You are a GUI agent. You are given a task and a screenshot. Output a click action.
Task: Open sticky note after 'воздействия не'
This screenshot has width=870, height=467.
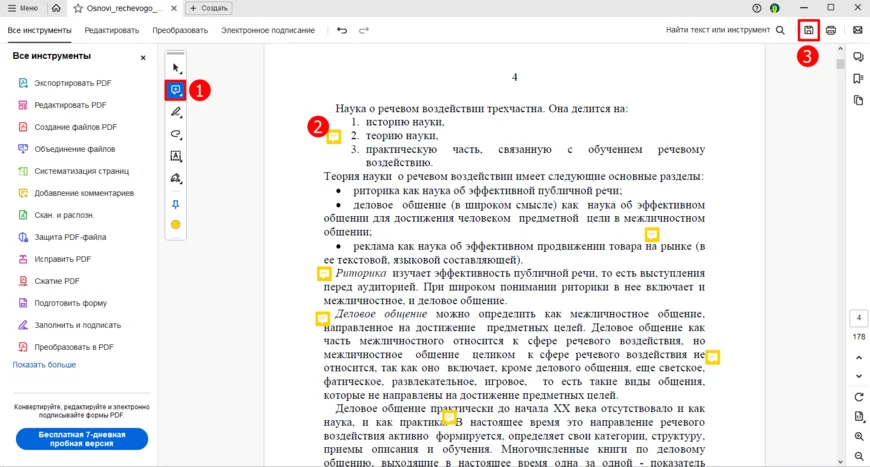tap(712, 357)
